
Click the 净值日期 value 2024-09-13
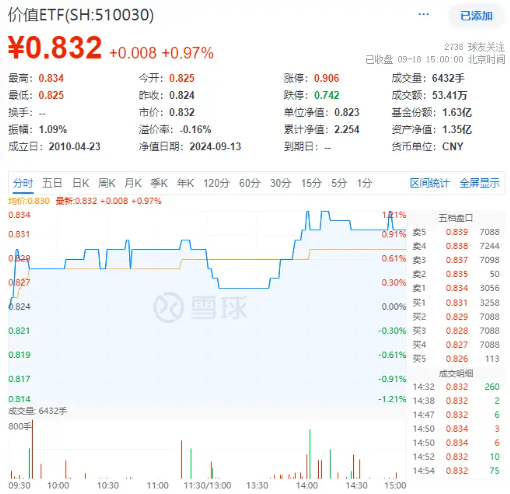point(215,146)
